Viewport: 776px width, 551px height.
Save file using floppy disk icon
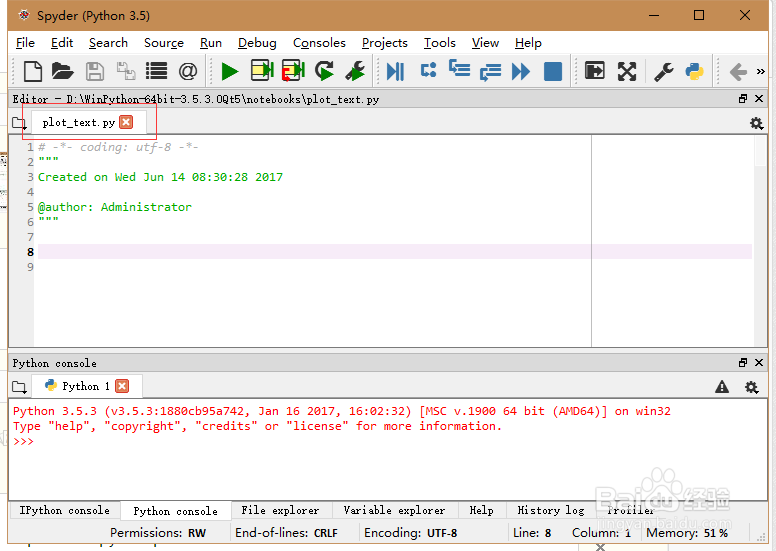coord(95,71)
